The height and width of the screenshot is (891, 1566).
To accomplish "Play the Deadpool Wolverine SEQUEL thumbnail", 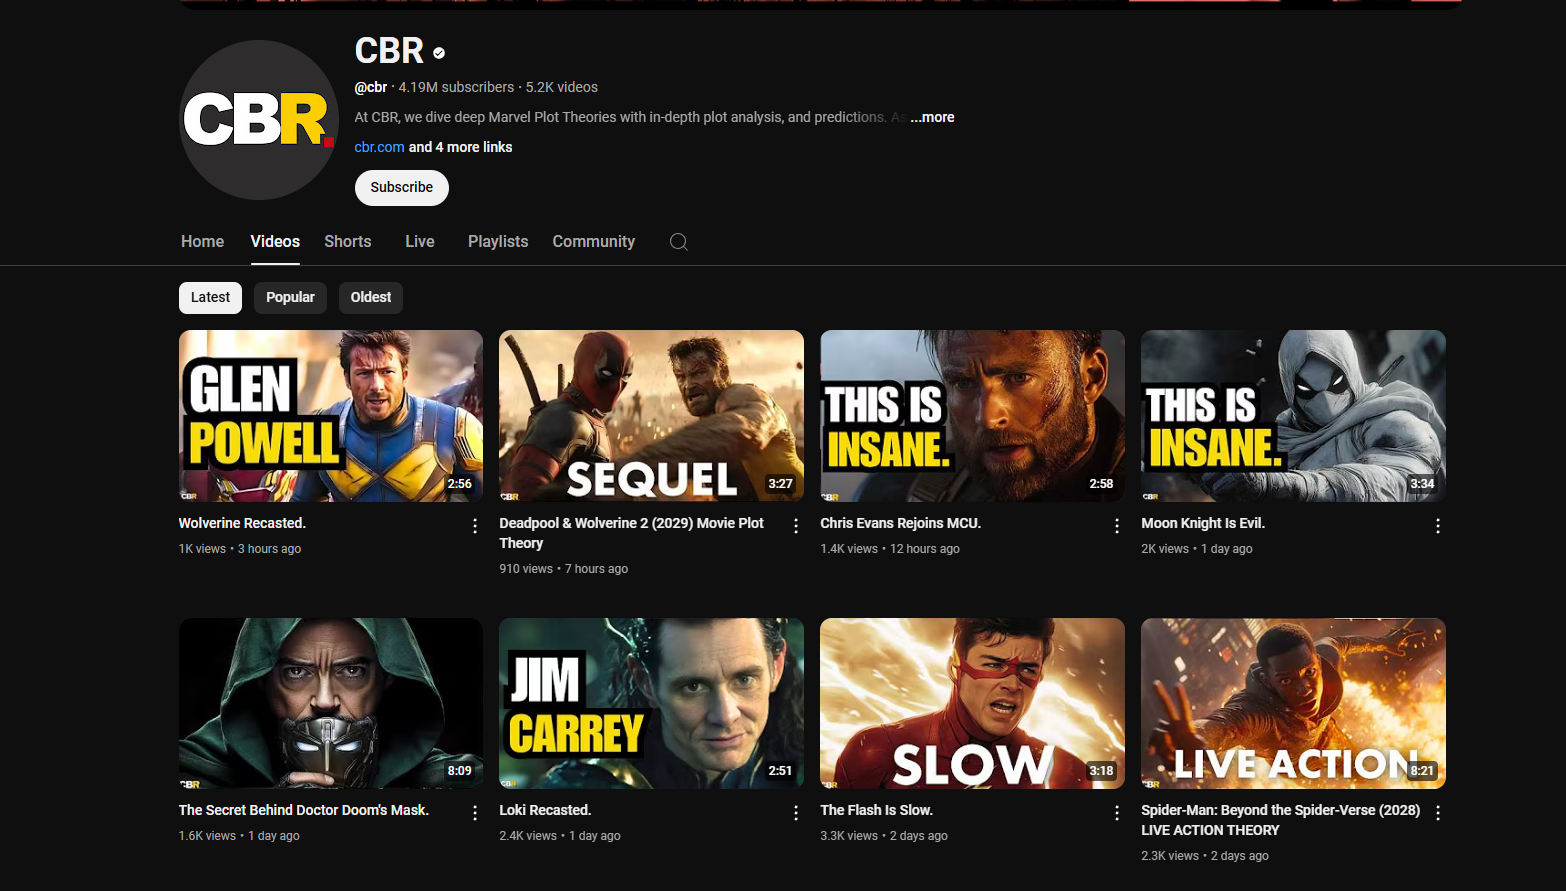I will coord(652,416).
